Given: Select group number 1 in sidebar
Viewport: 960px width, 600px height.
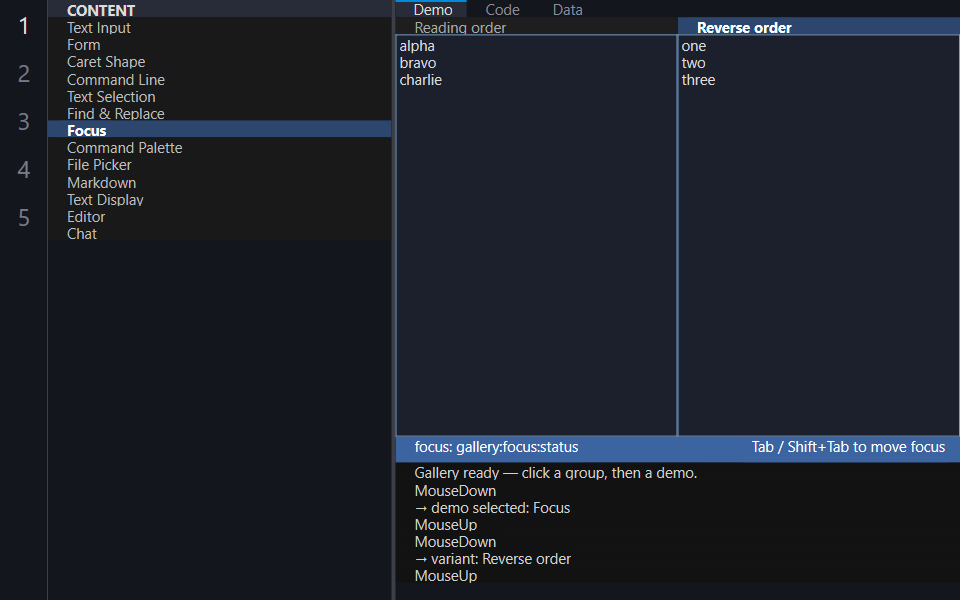Looking at the screenshot, I should (24, 26).
